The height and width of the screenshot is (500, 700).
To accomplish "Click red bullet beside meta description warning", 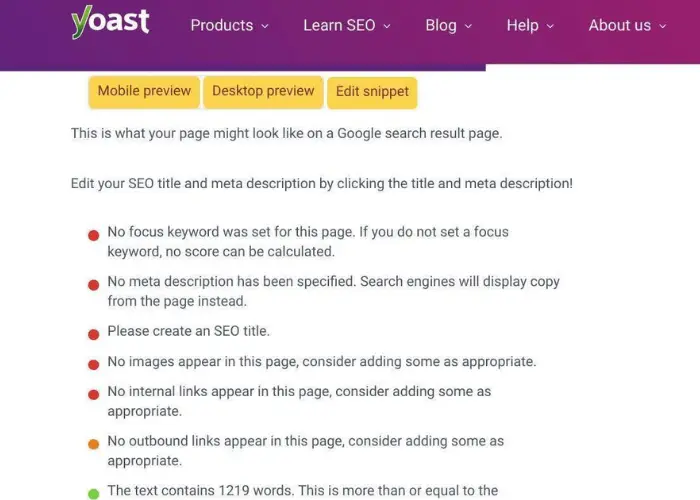I will coord(94,285).
